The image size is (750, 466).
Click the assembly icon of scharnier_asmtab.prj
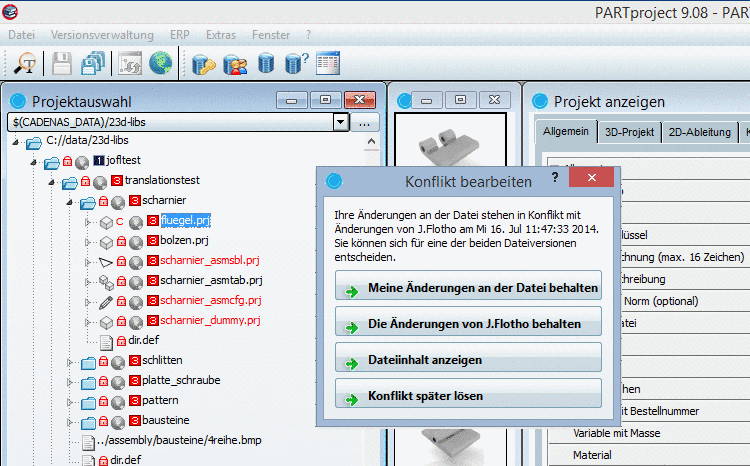(x=106, y=282)
